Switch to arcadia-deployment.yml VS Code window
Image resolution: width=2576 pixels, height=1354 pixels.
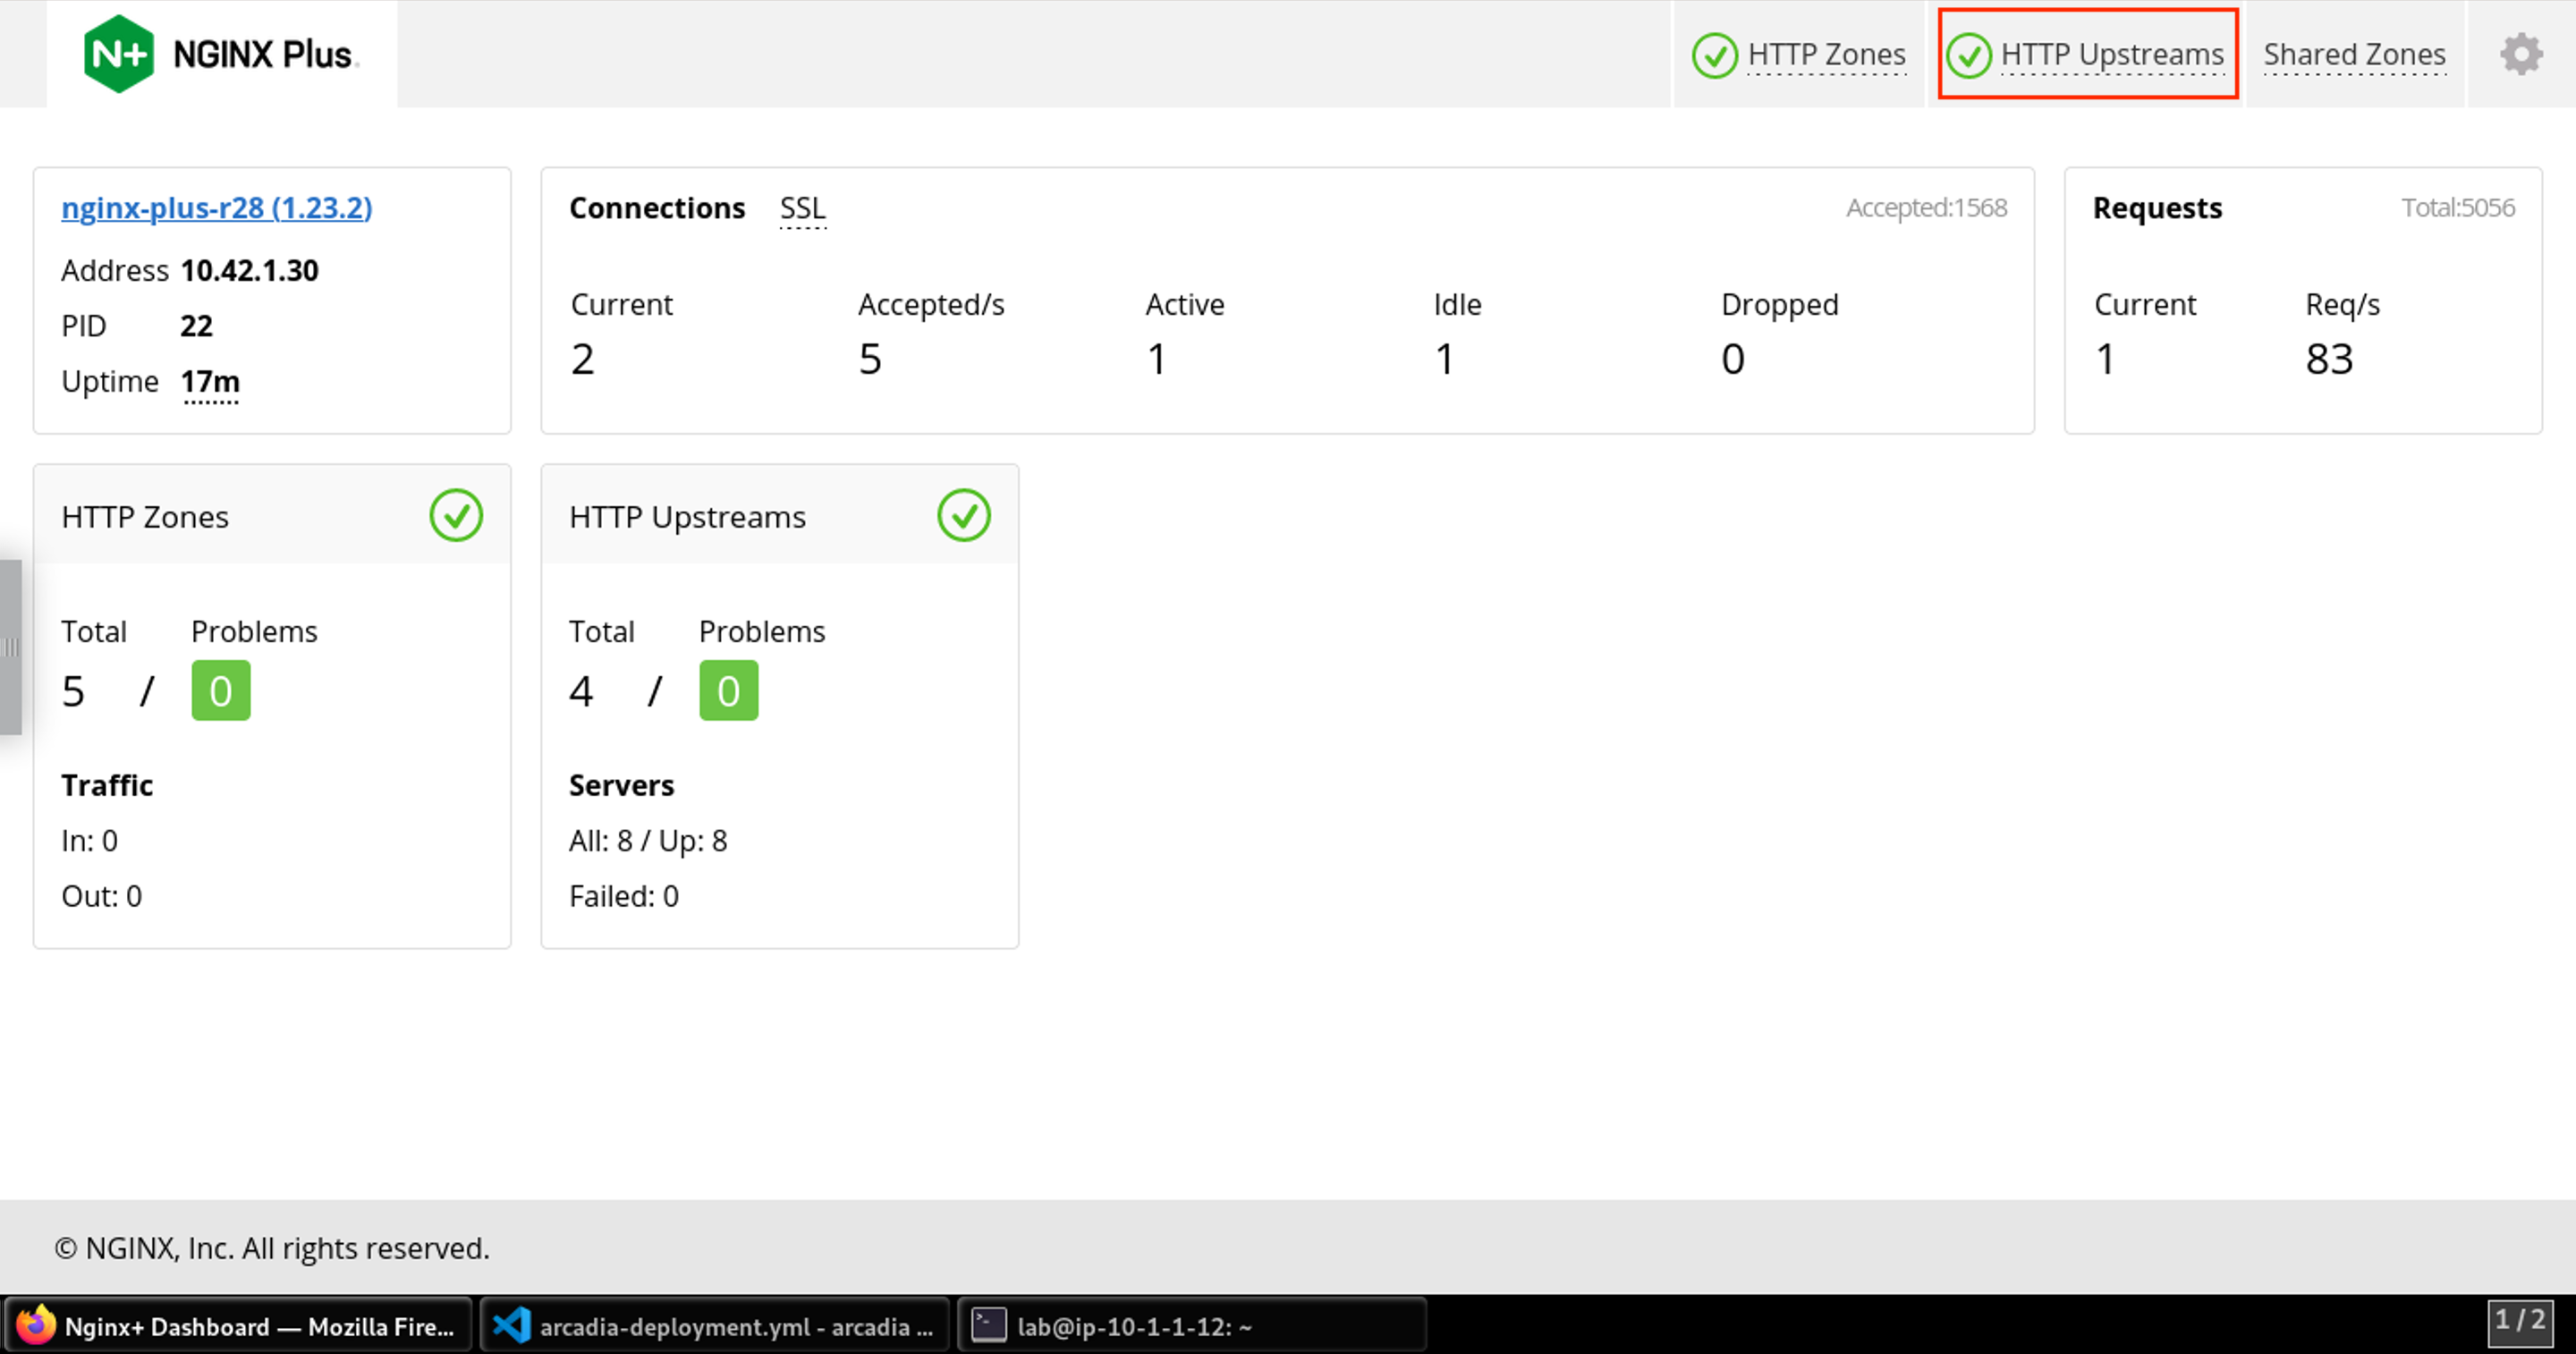click(x=714, y=1325)
